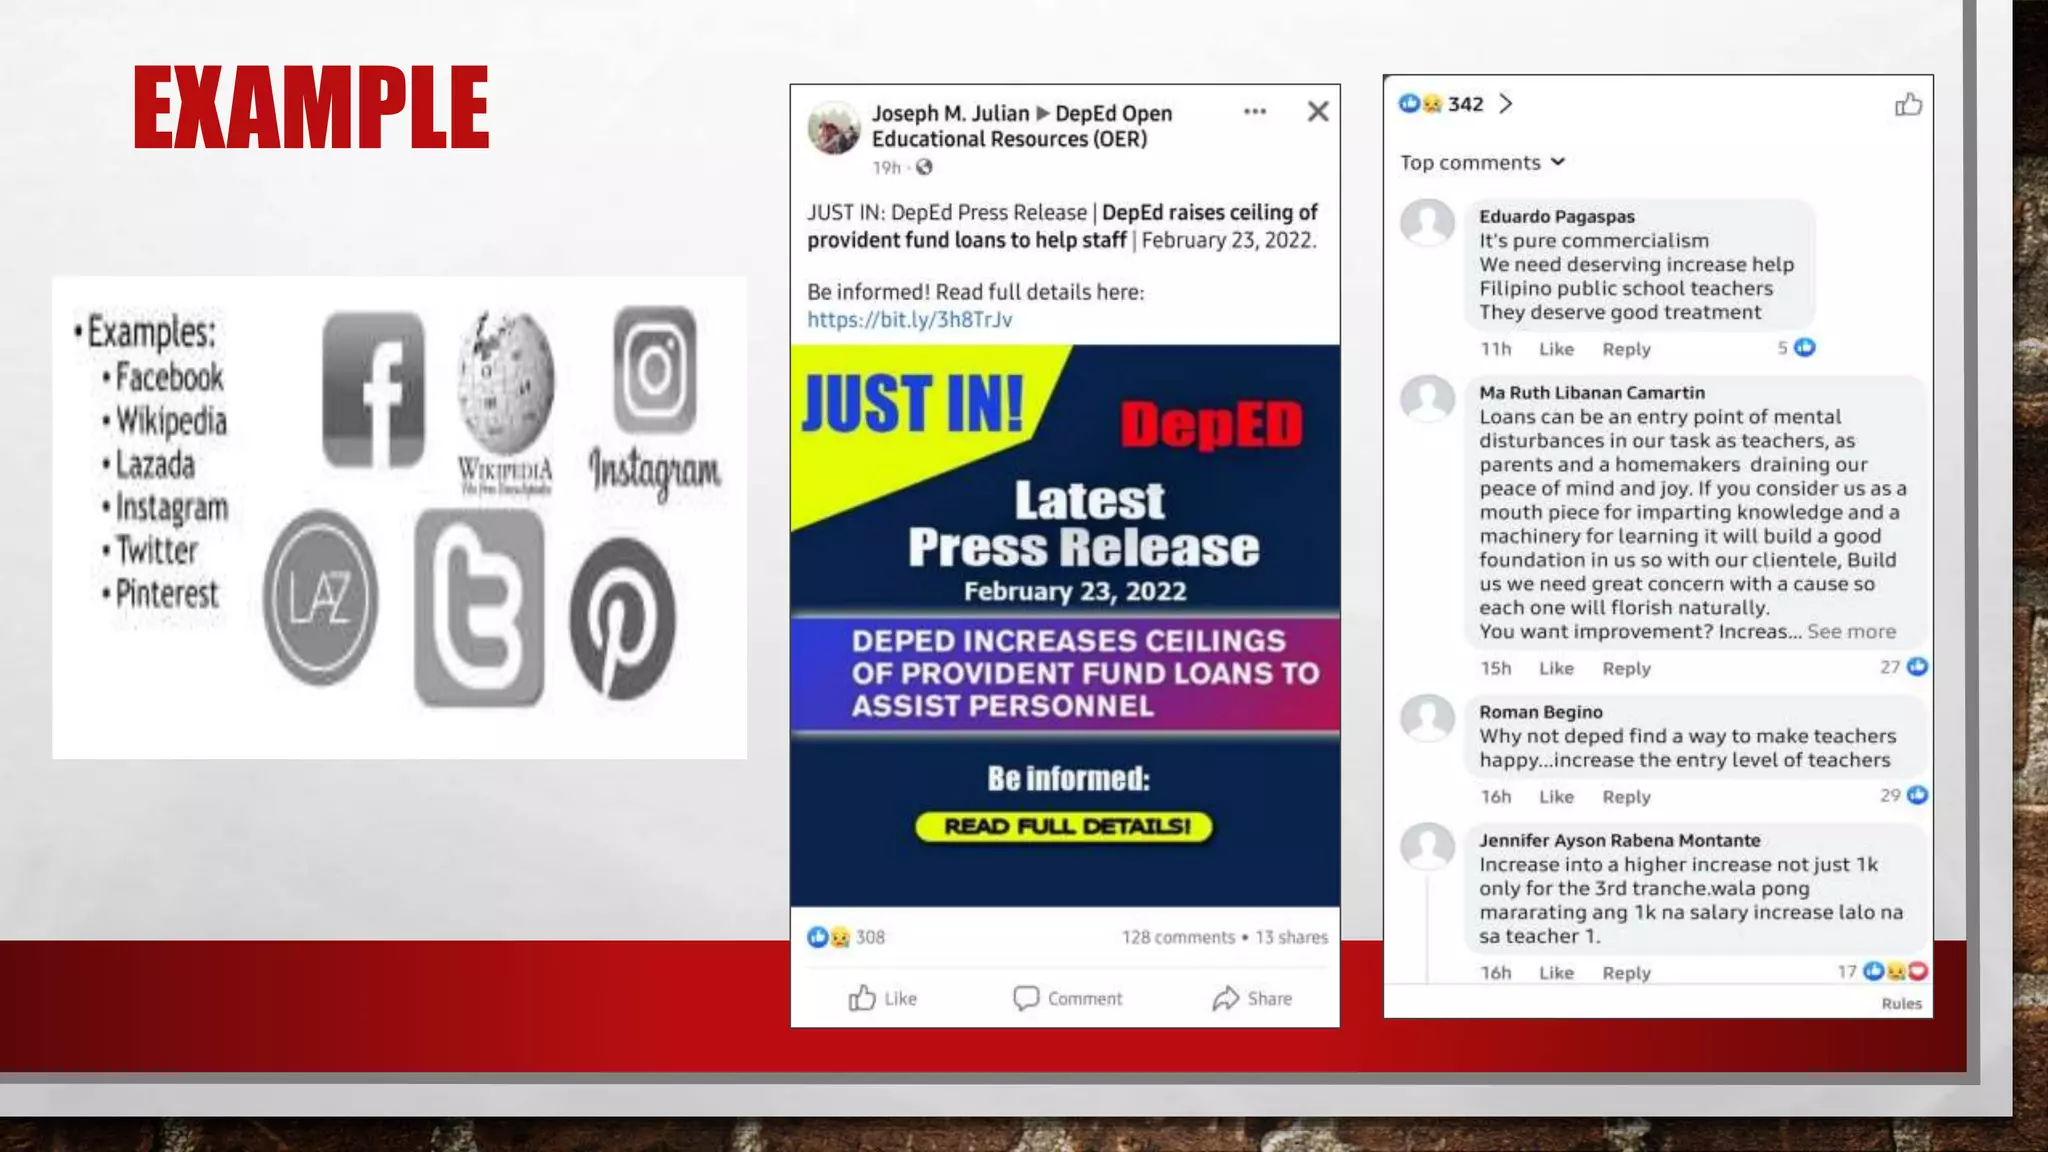Click the Facebook logo icon
The width and height of the screenshot is (2048, 1152).
pos(373,390)
